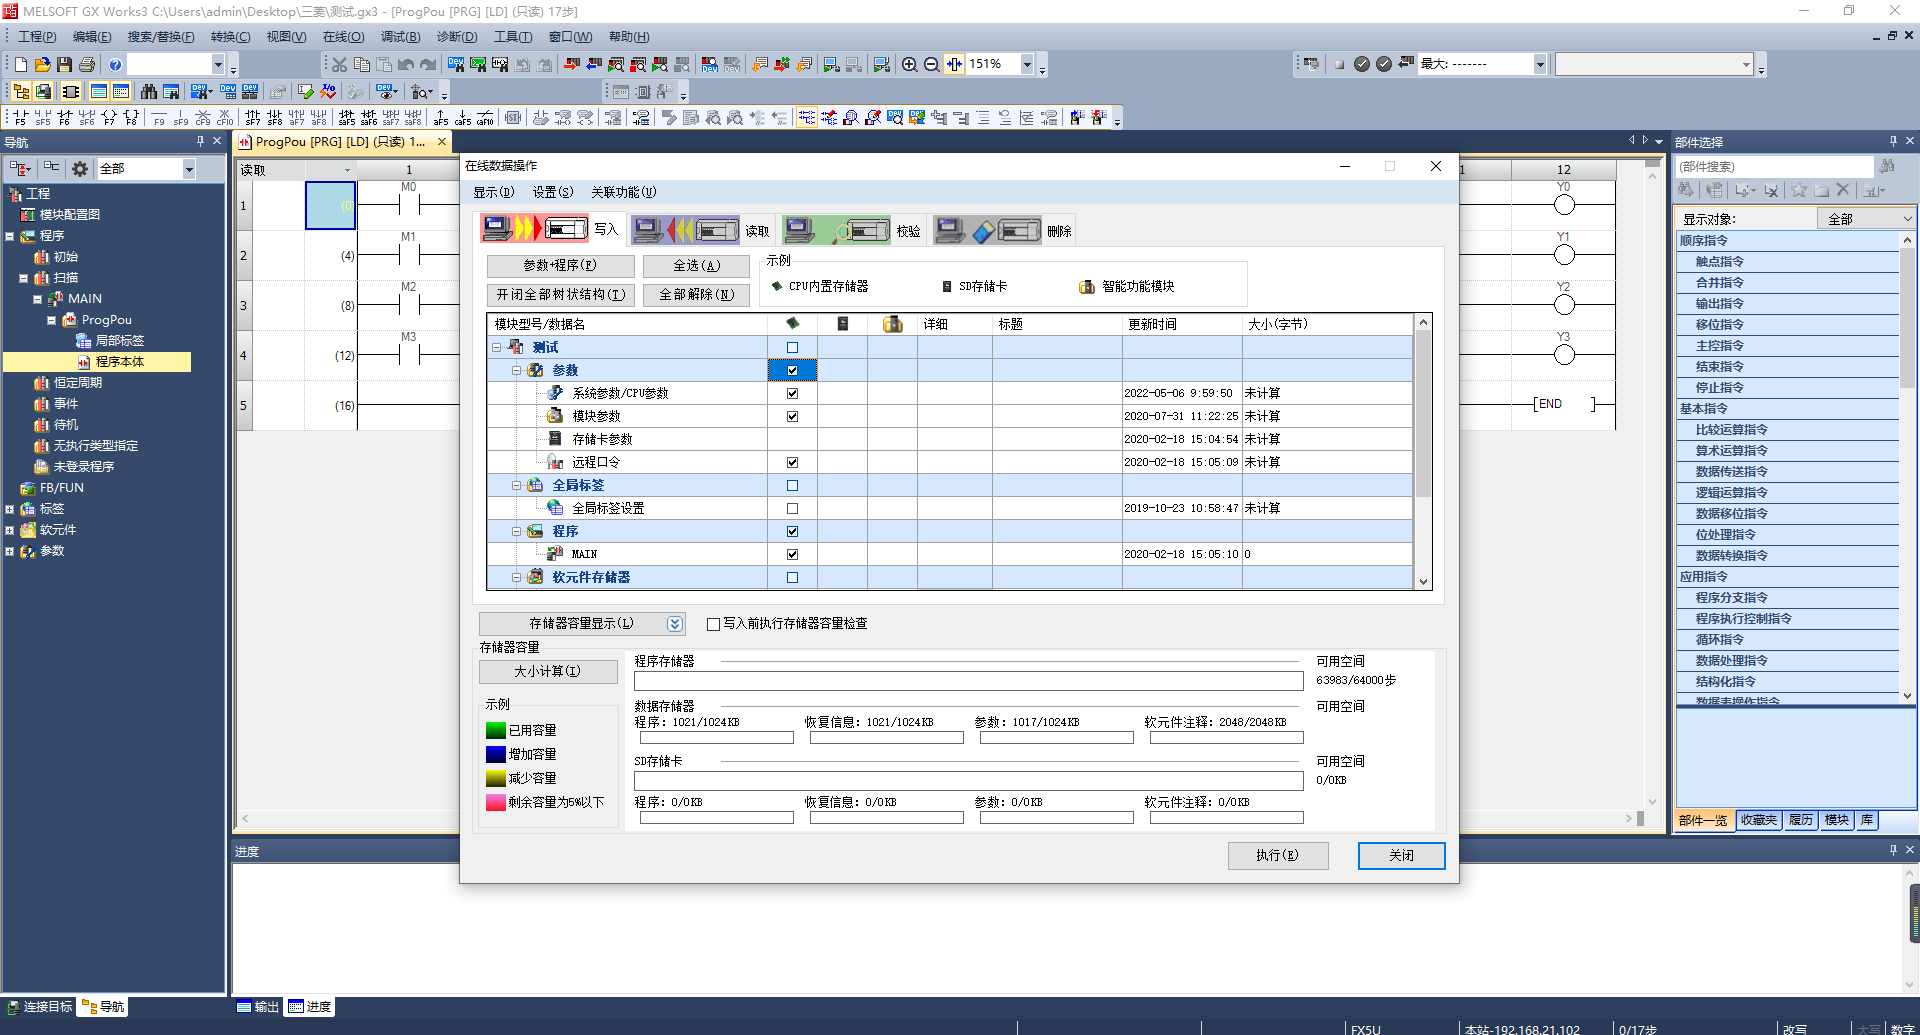Image resolution: width=1920 pixels, height=1035 pixels.
Task: Click the Copy icon in the toolbar
Action: click(362, 64)
